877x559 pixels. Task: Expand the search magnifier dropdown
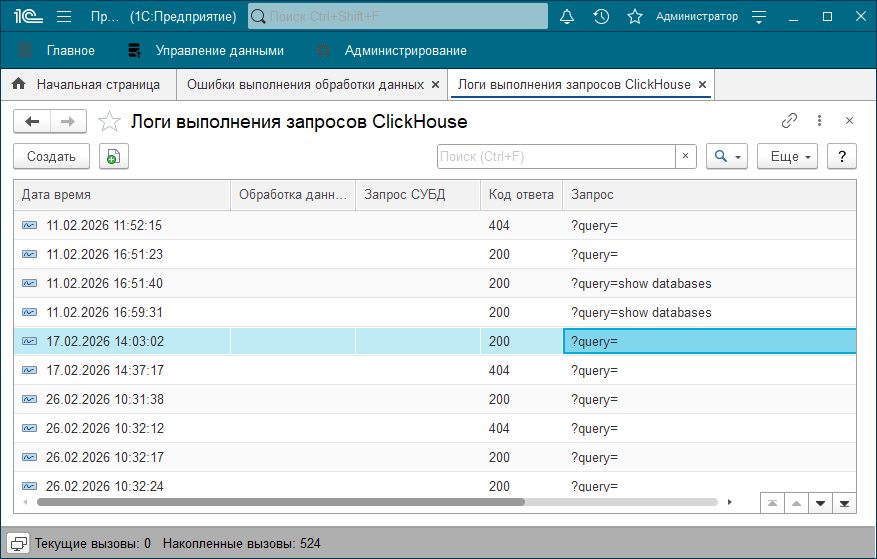(x=727, y=157)
